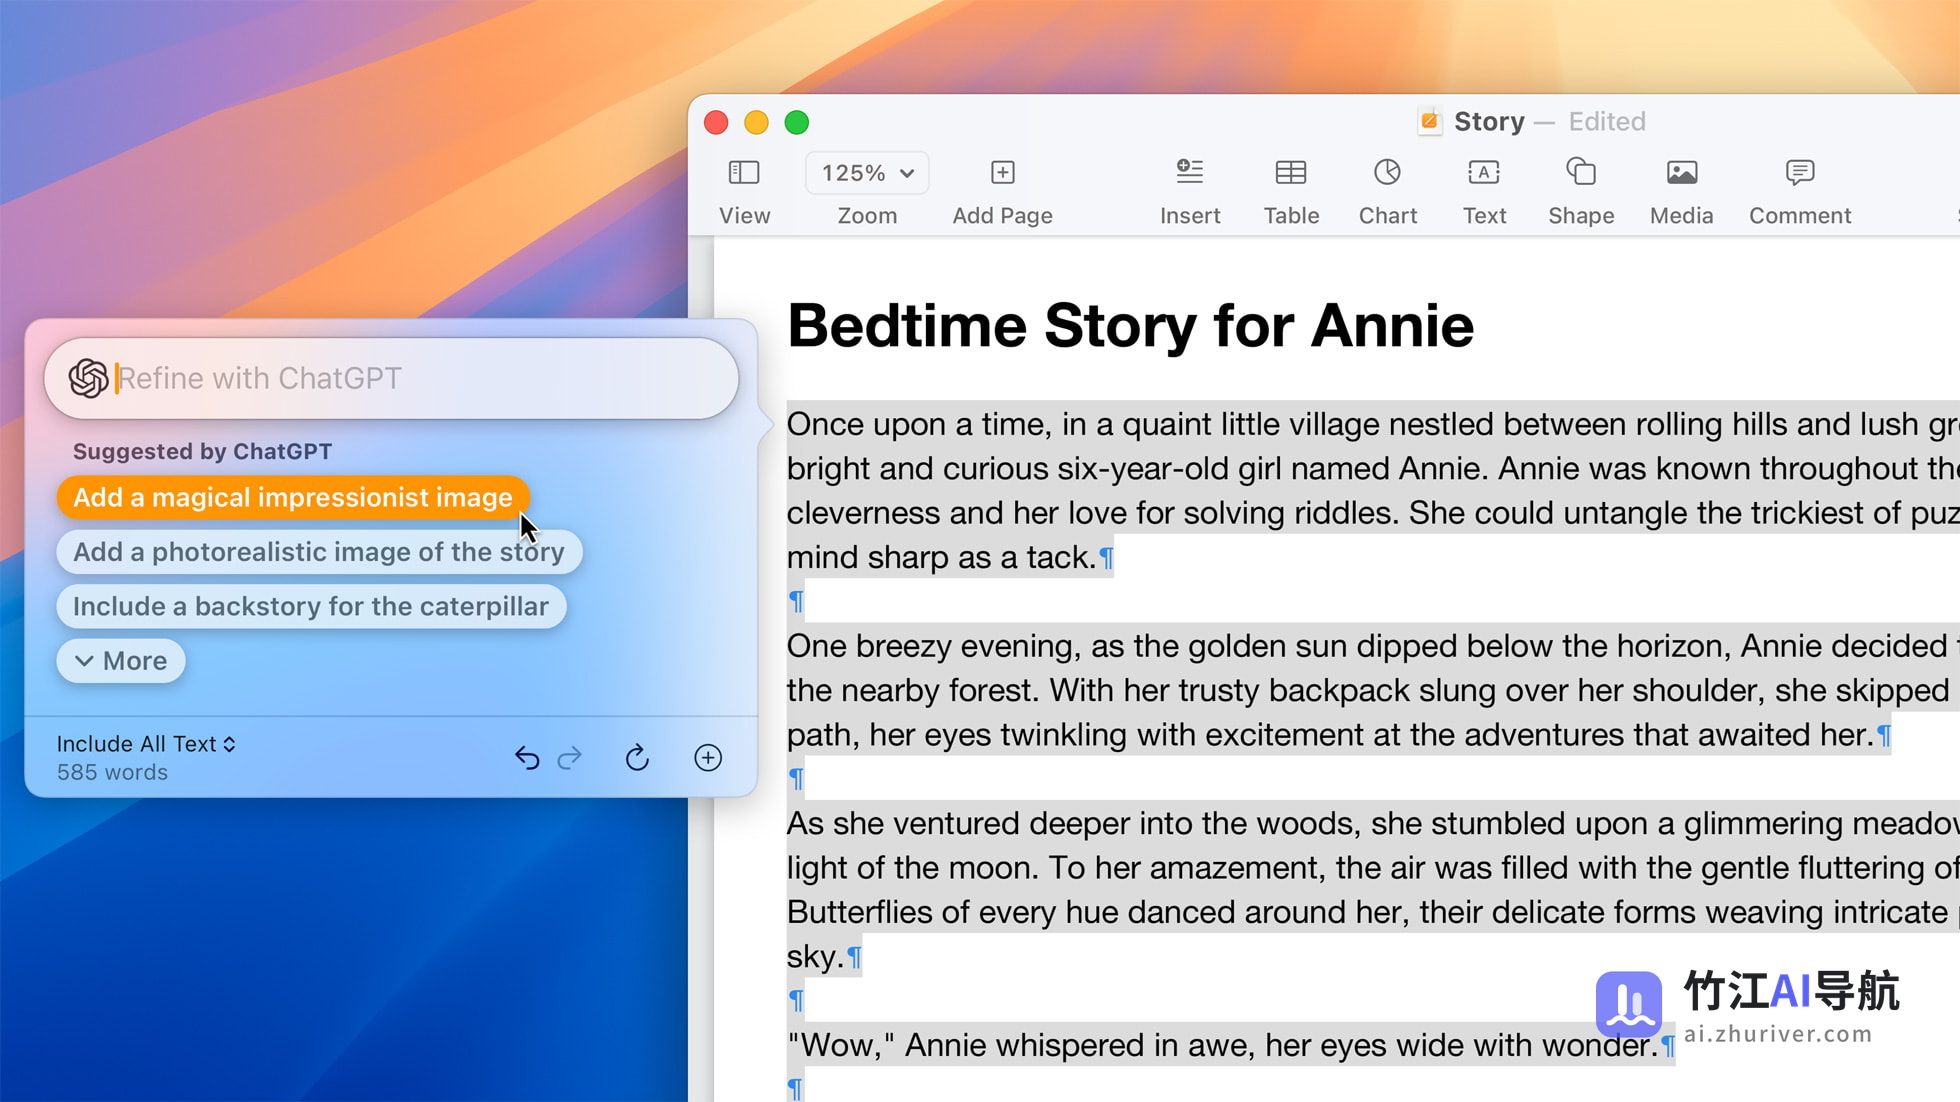Minimize the Story window with yellow button
Screen dimensions: 1960x1102
(x=756, y=122)
